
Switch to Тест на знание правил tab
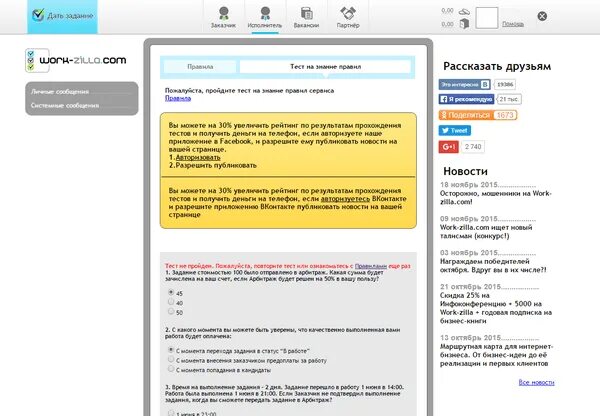(x=325, y=67)
